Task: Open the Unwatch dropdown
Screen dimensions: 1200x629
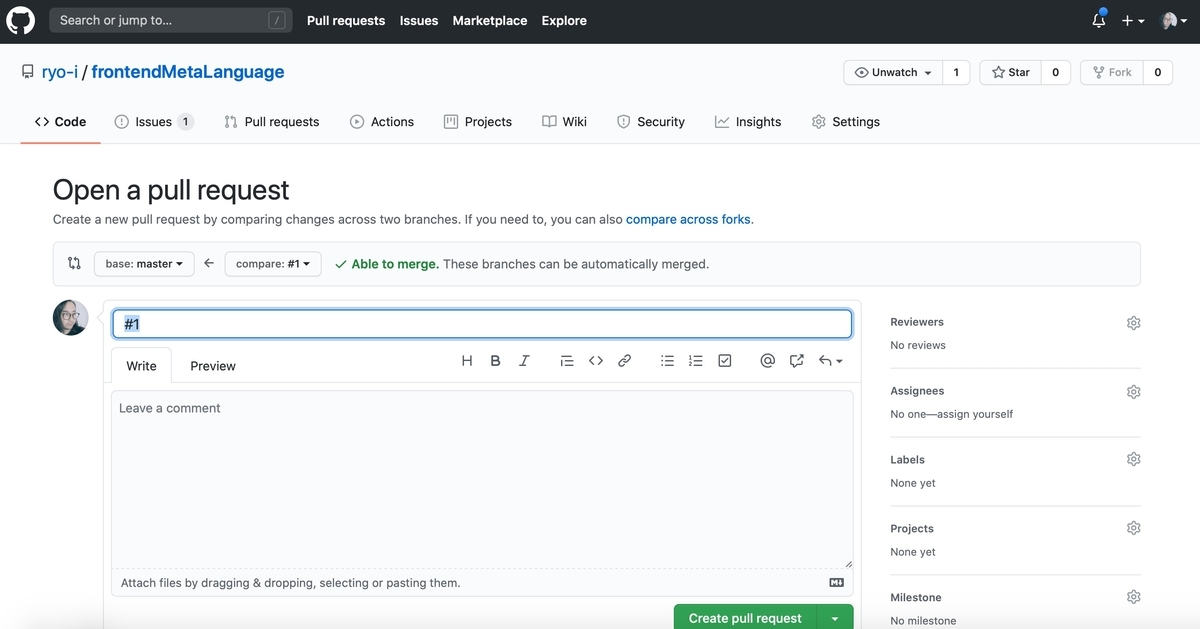Action: point(893,72)
